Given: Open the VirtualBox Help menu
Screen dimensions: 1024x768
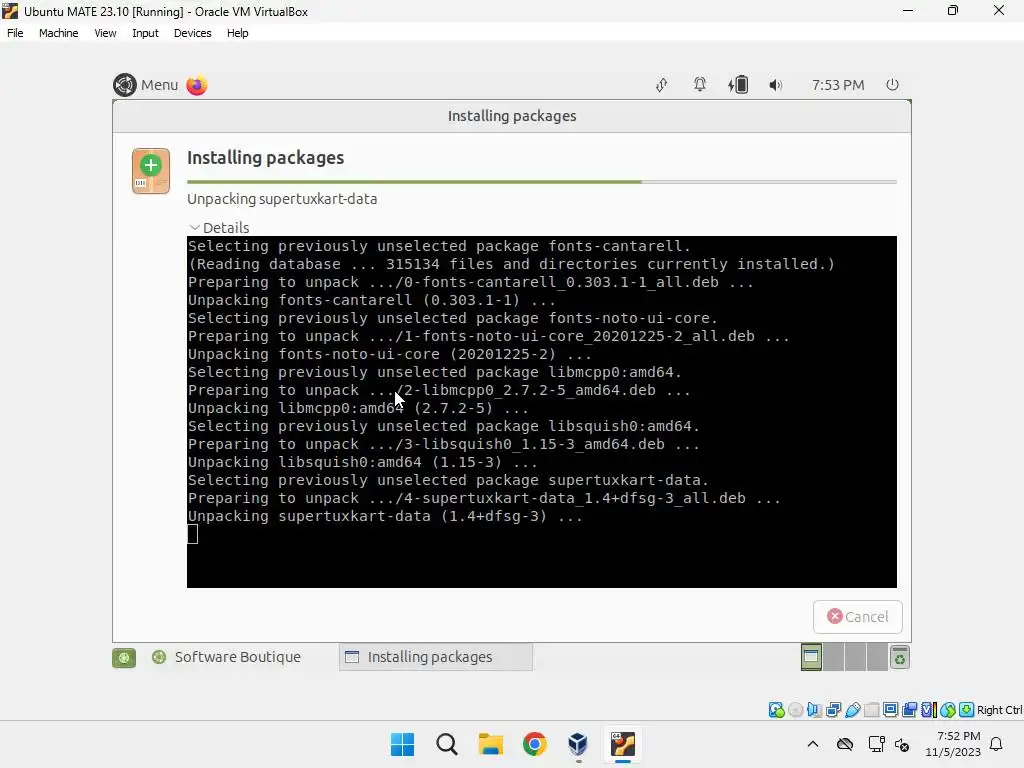Looking at the screenshot, I should click(x=237, y=33).
